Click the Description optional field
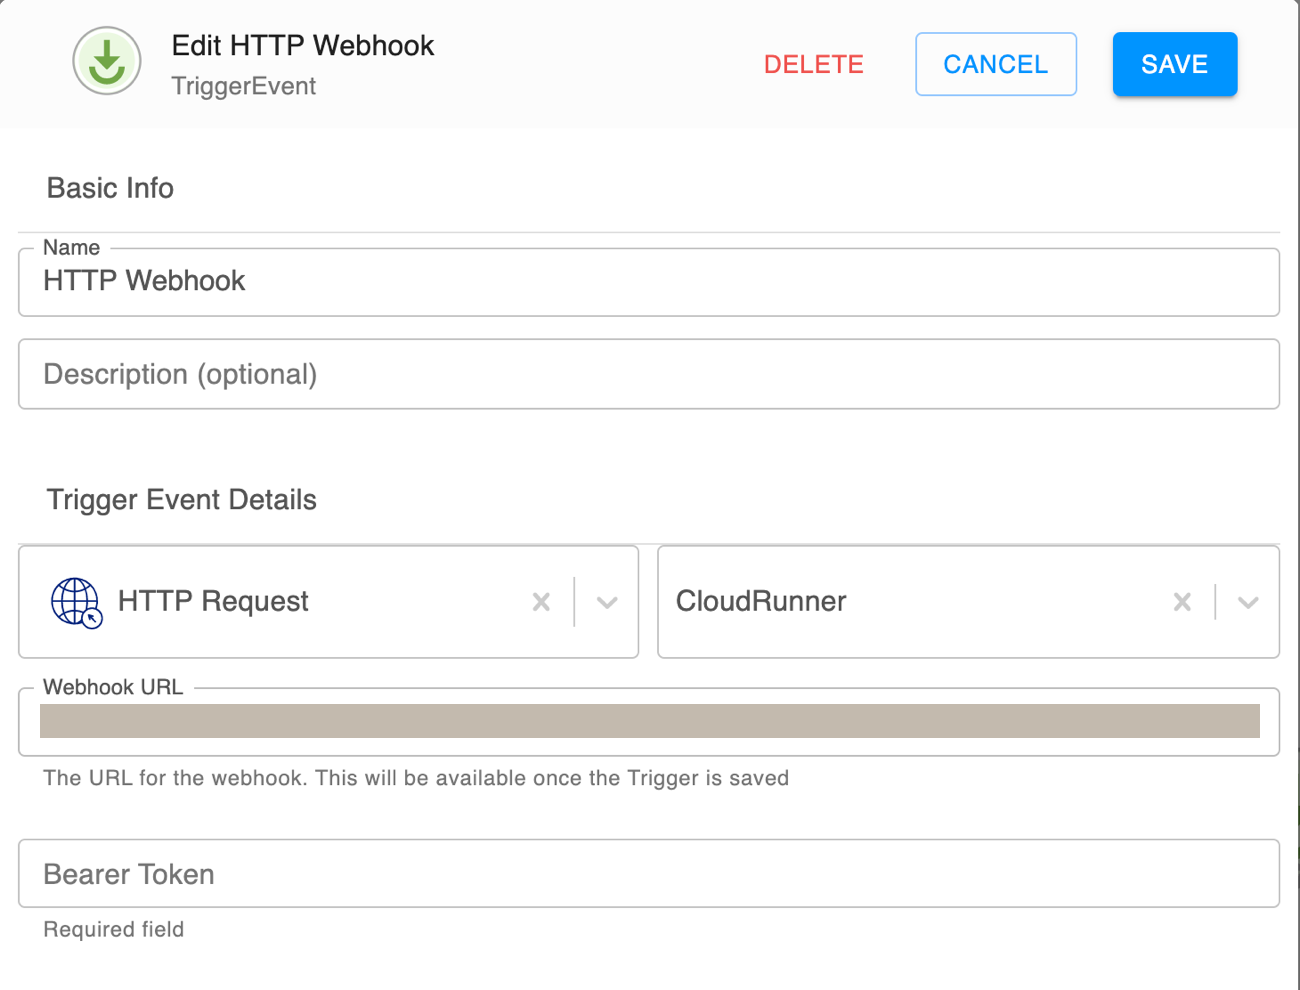 [649, 374]
